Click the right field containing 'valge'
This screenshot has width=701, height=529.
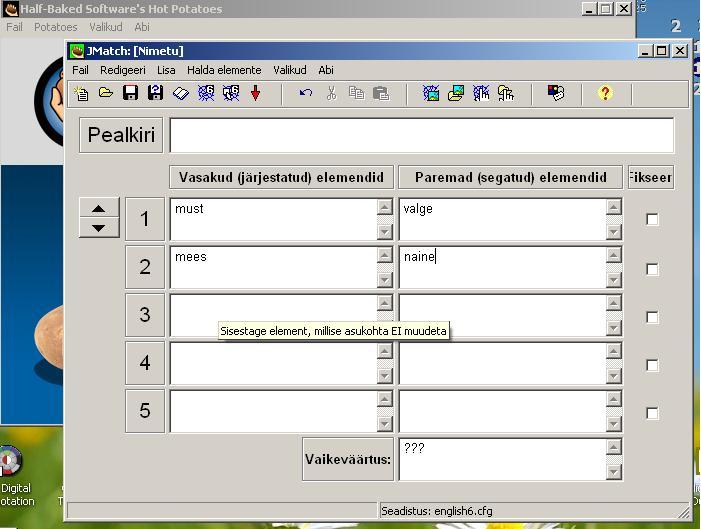click(x=503, y=220)
